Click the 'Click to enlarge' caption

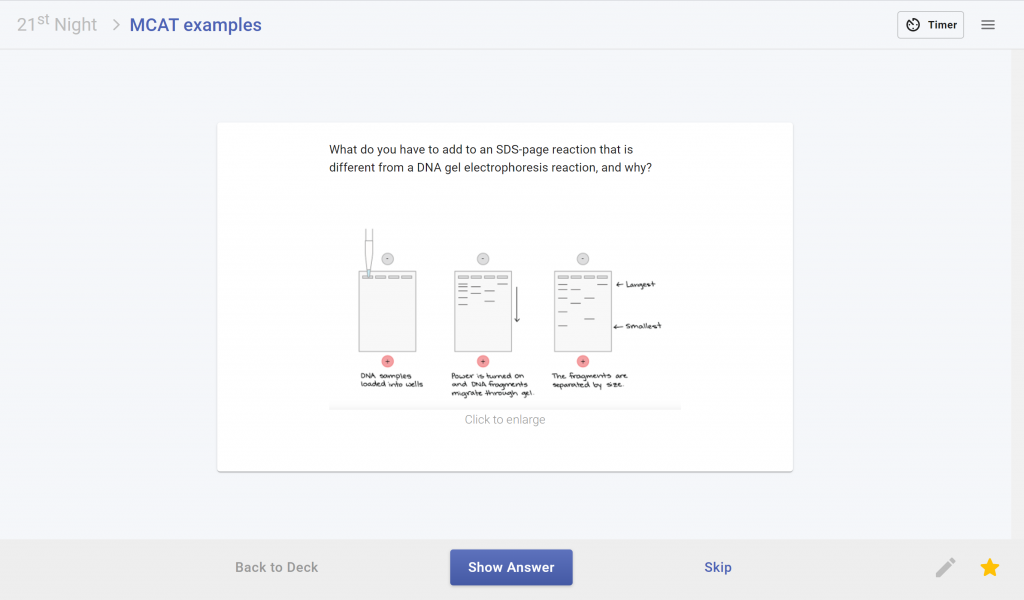click(x=505, y=419)
